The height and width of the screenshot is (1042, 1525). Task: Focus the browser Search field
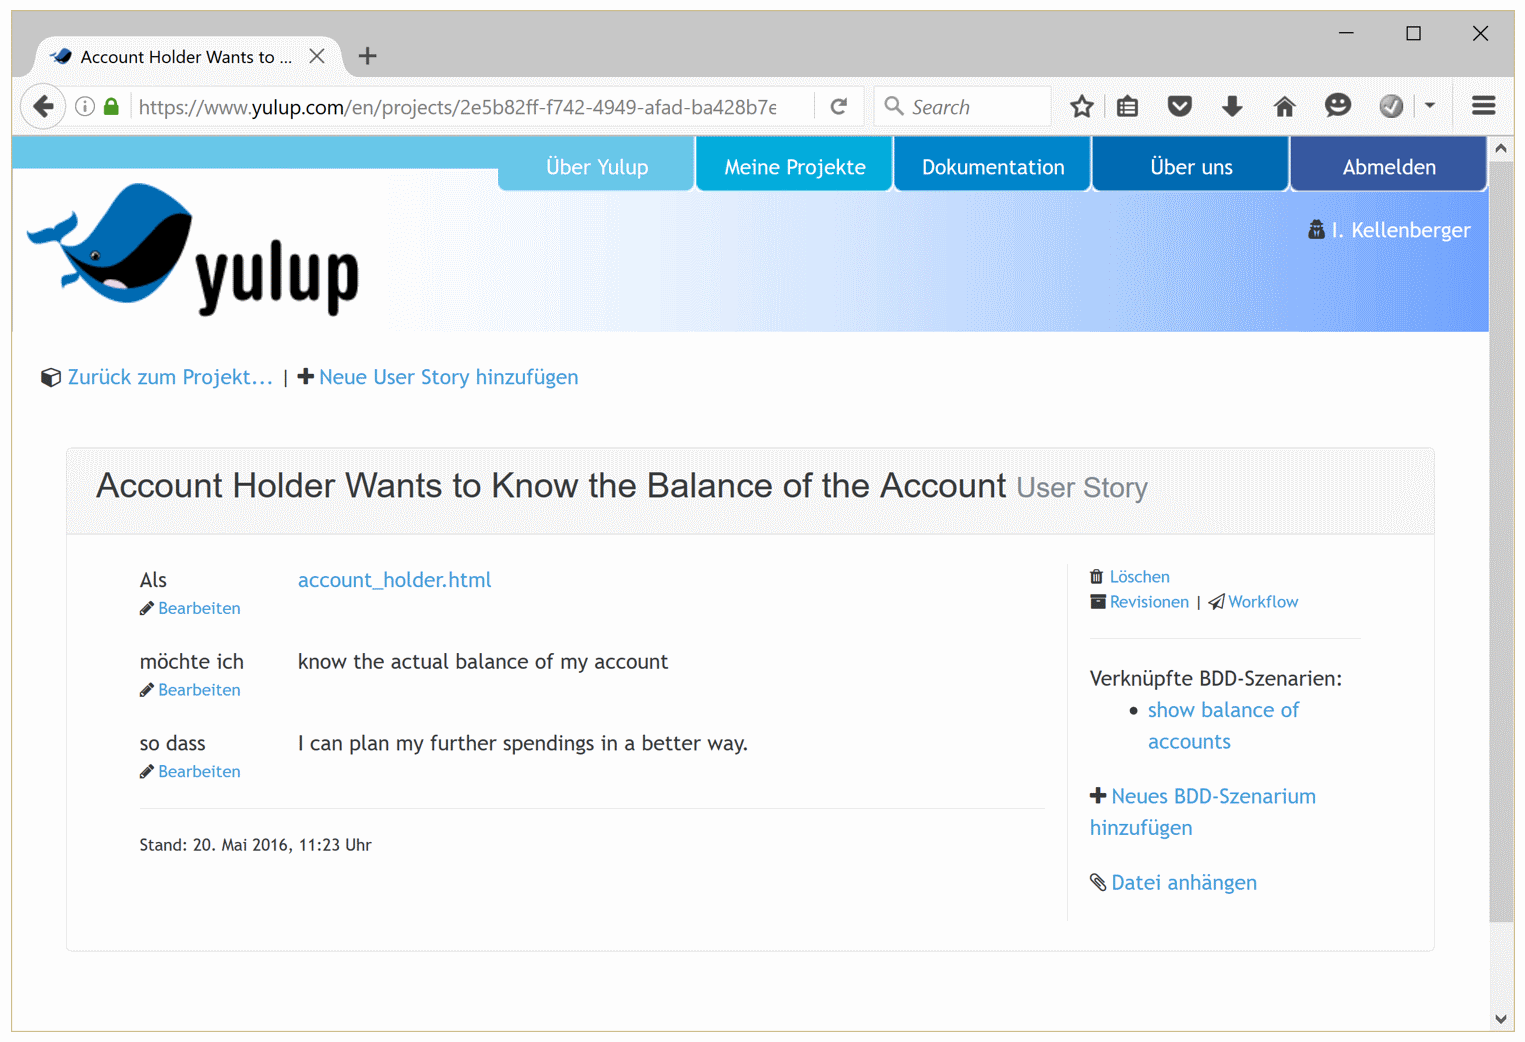[x=962, y=107]
